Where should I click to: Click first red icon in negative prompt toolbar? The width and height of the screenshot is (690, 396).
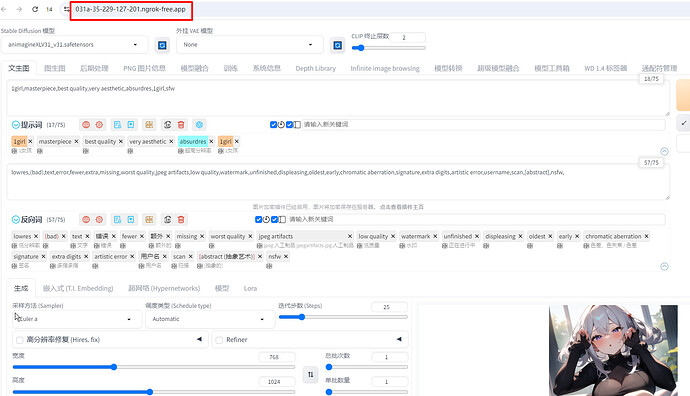click(x=86, y=219)
